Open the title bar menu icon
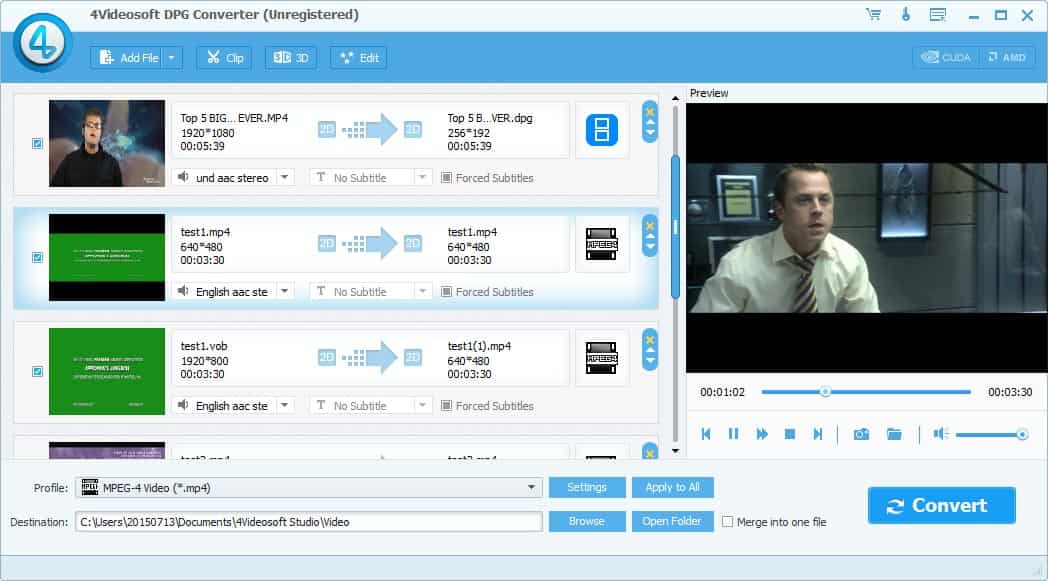 point(938,14)
